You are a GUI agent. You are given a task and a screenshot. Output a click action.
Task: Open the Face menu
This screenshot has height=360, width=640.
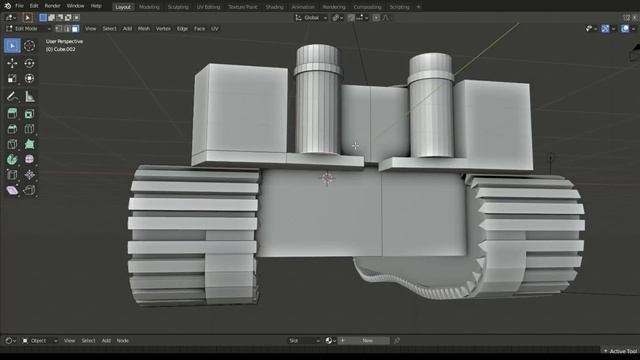[199, 29]
